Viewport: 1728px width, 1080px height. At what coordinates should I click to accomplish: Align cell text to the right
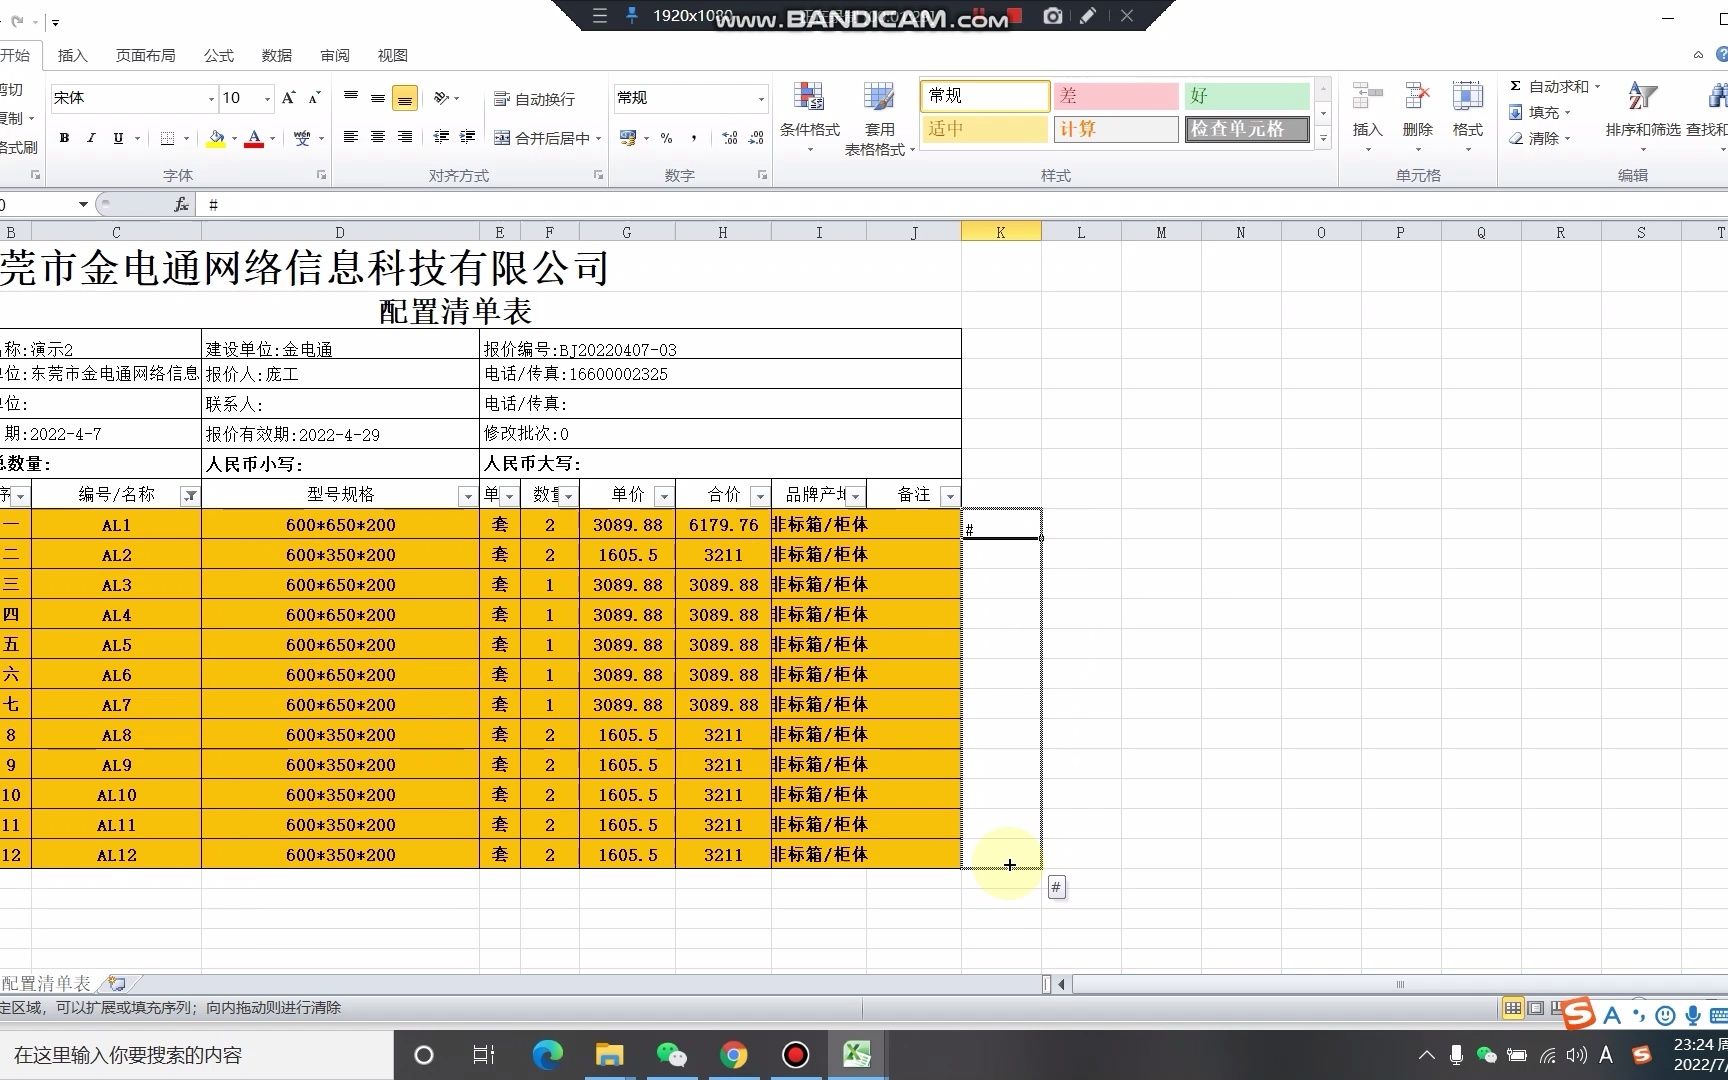[405, 137]
